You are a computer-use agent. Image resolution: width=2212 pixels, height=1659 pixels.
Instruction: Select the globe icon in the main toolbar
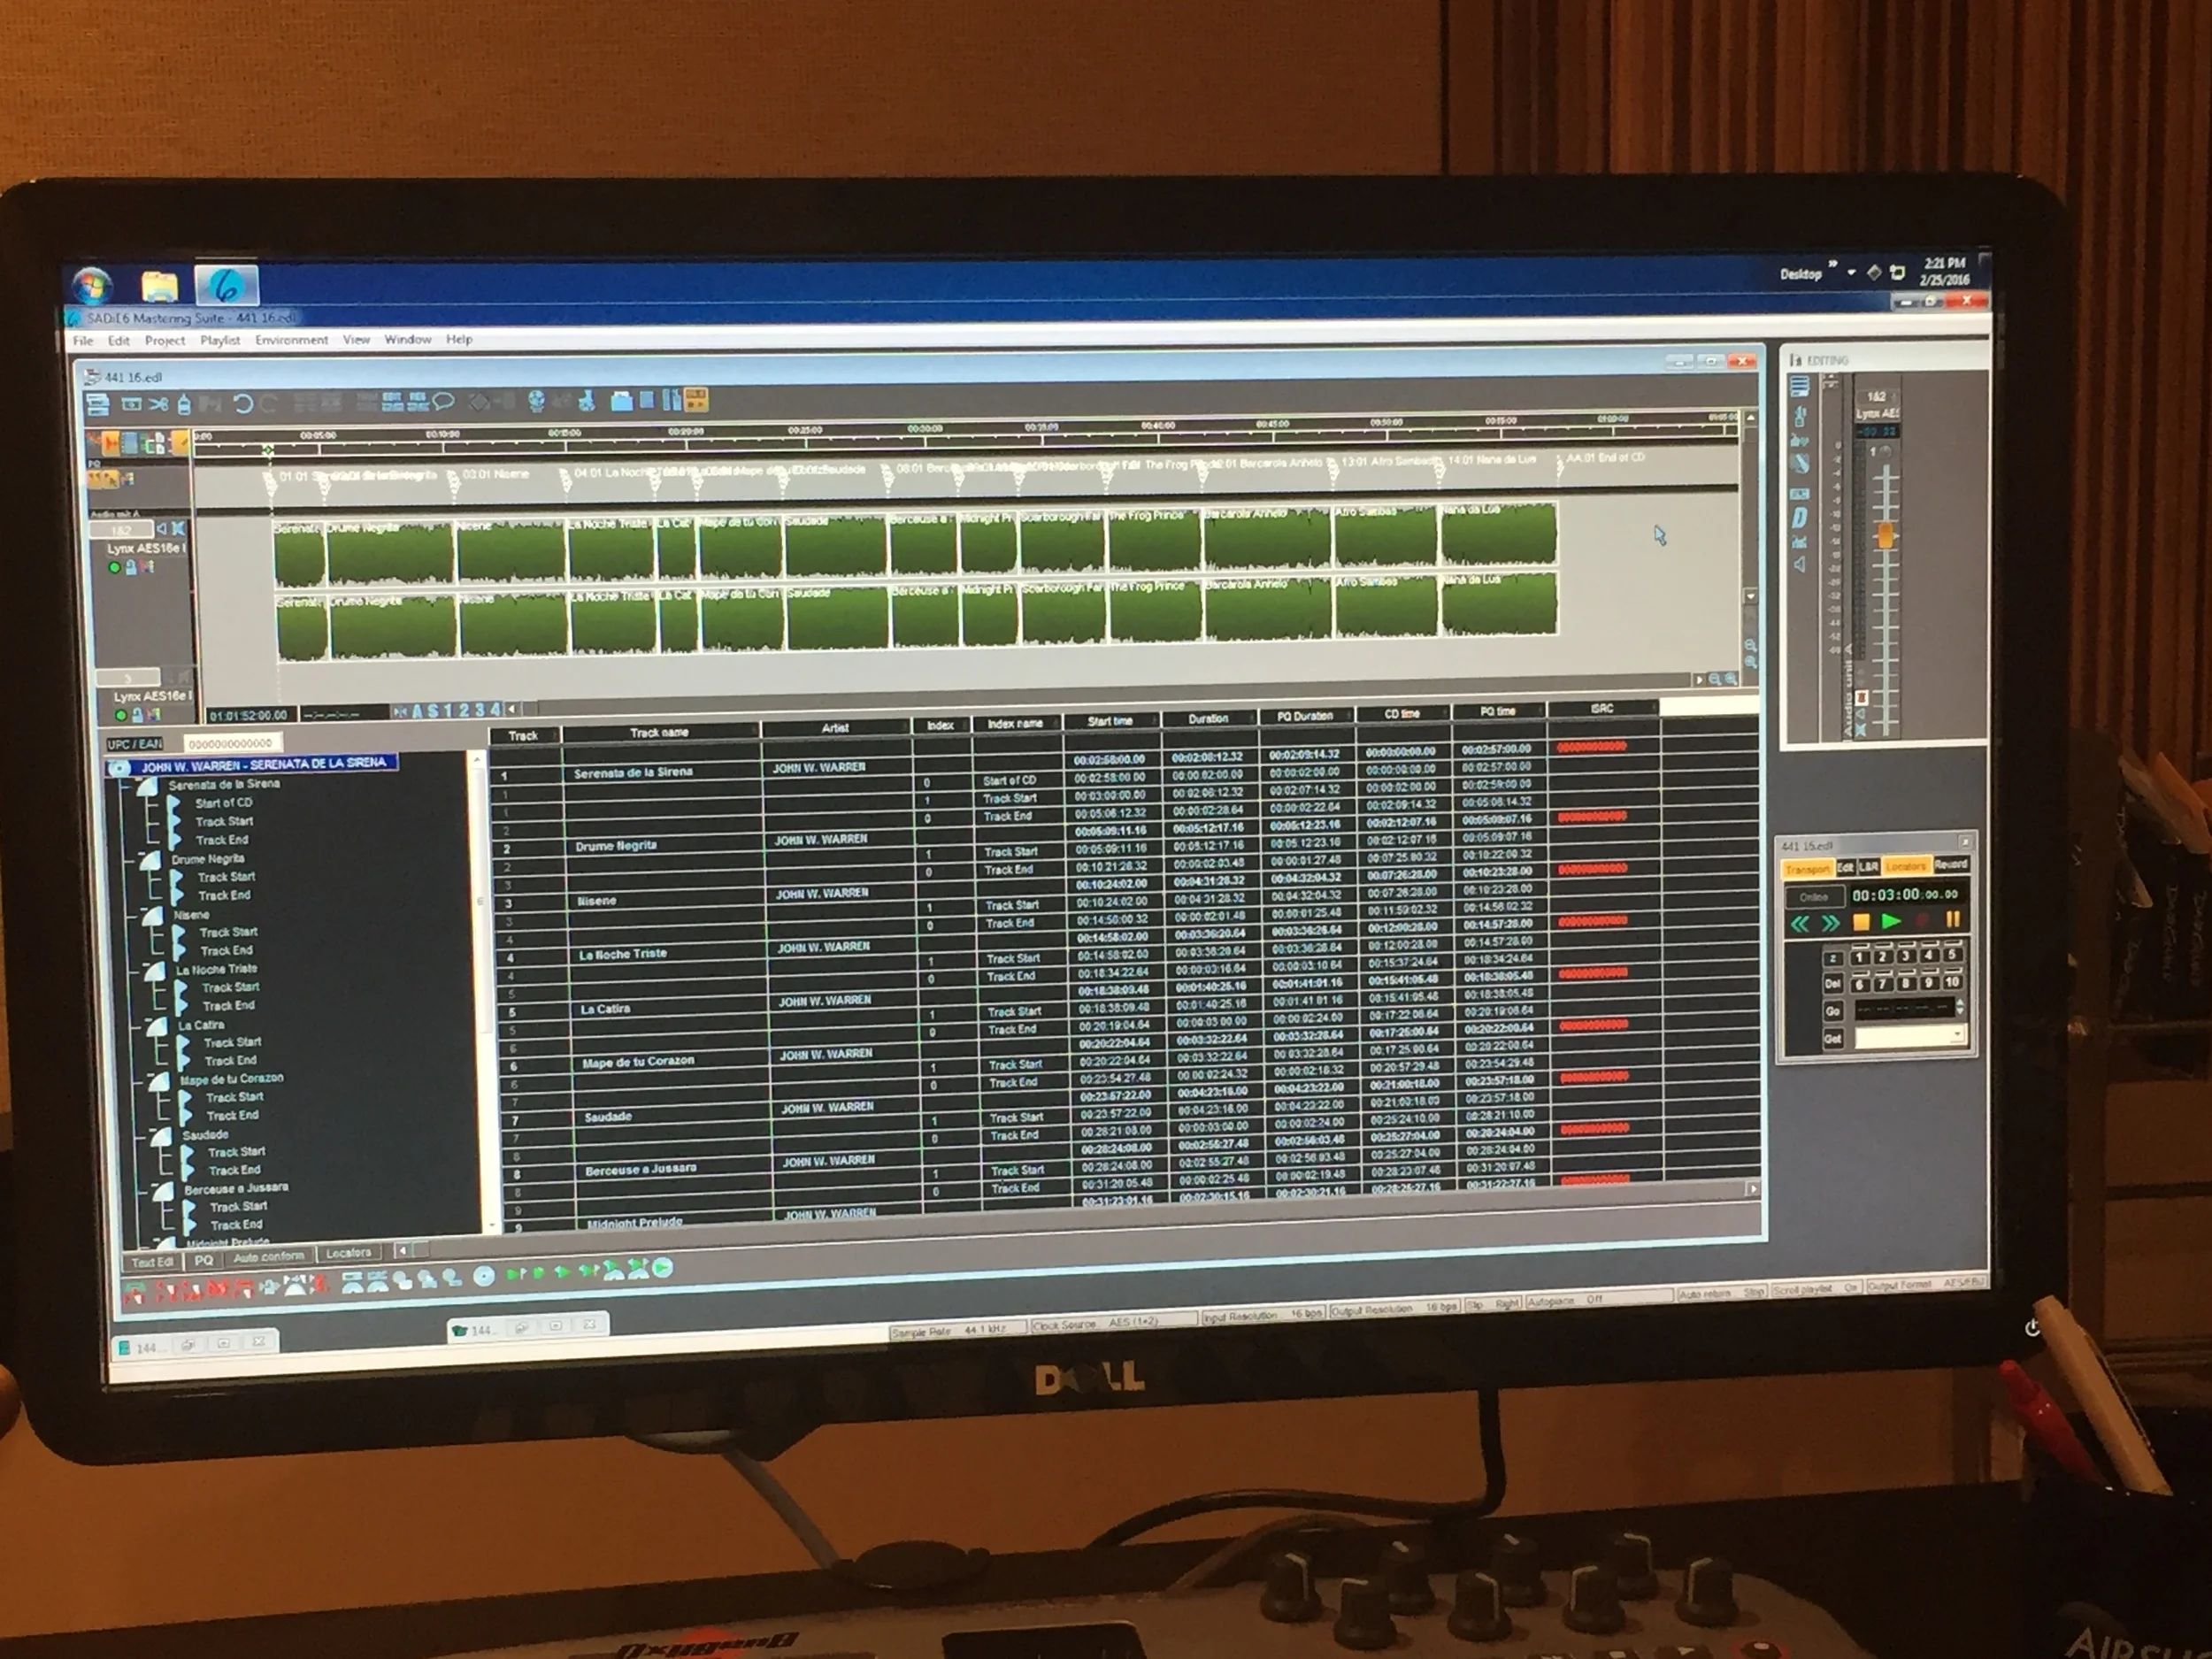point(537,400)
